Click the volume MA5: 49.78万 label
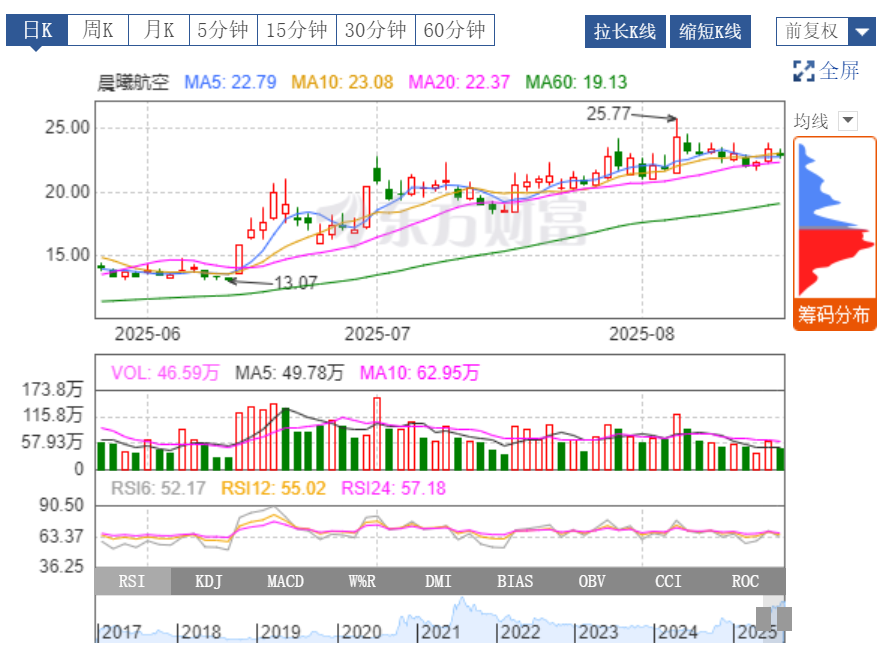 290,373
